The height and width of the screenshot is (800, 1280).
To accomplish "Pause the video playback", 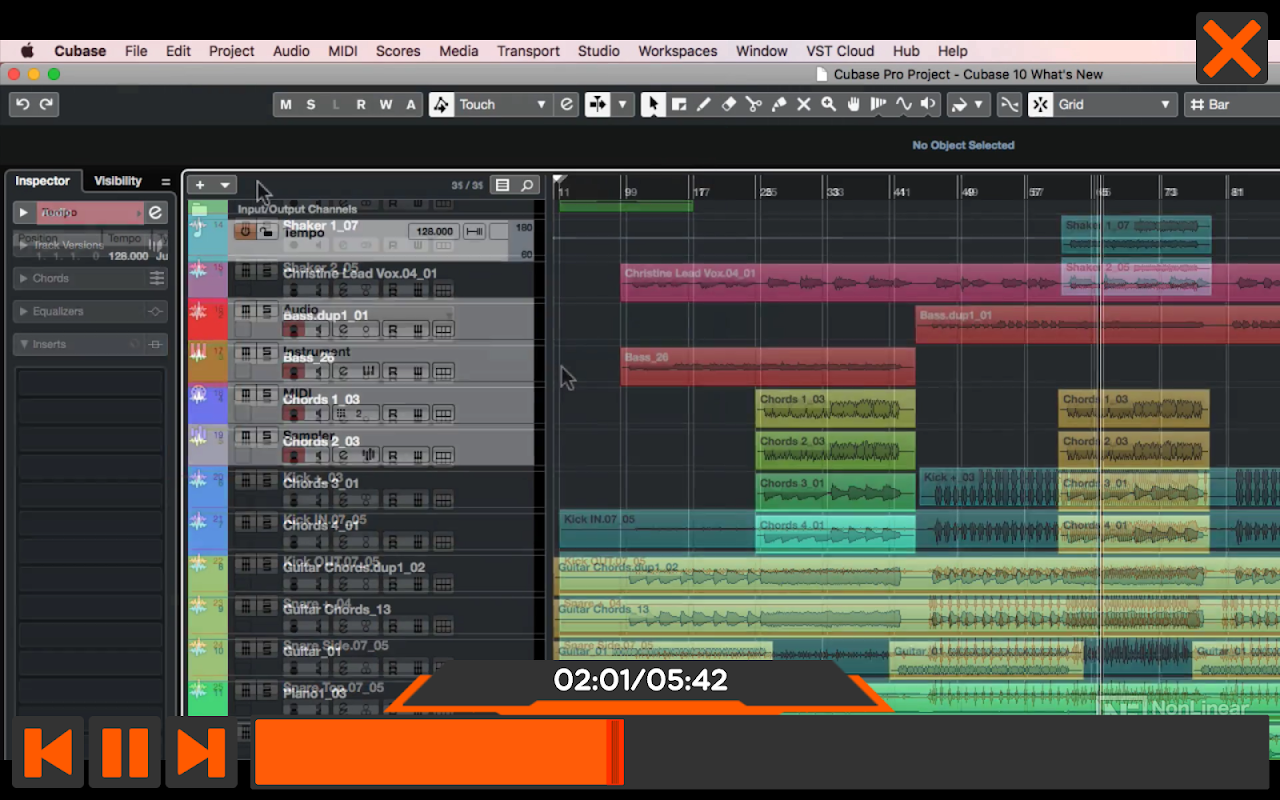I will click(125, 752).
